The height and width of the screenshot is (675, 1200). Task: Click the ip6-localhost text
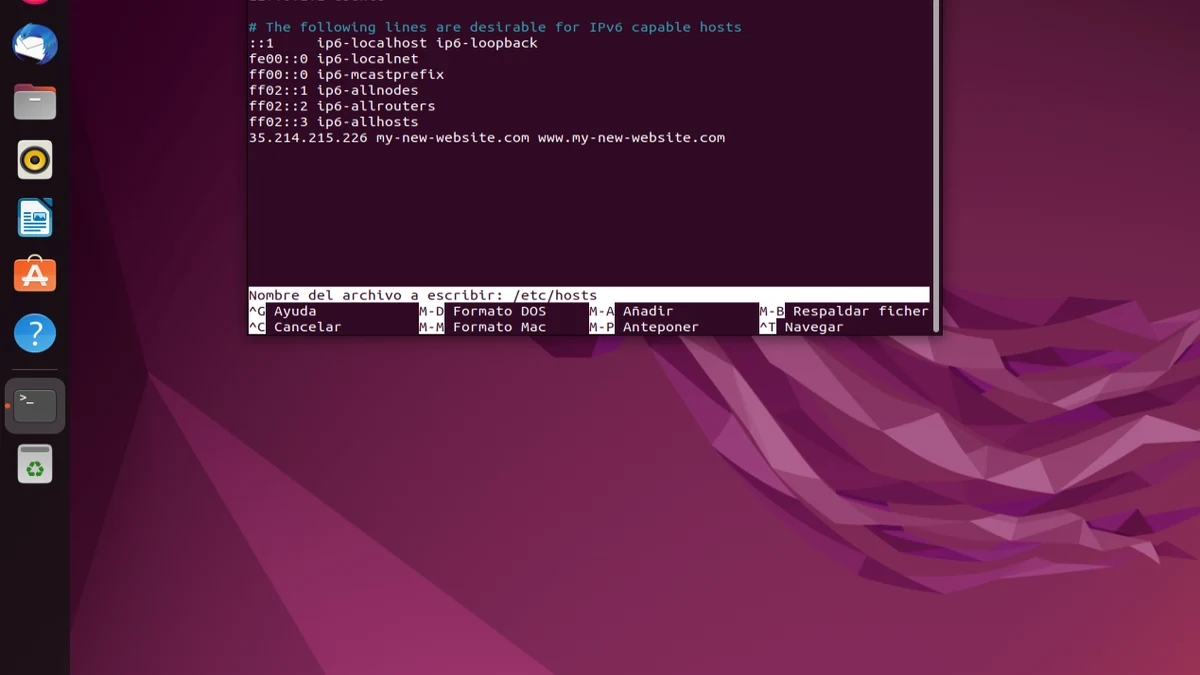(x=372, y=43)
